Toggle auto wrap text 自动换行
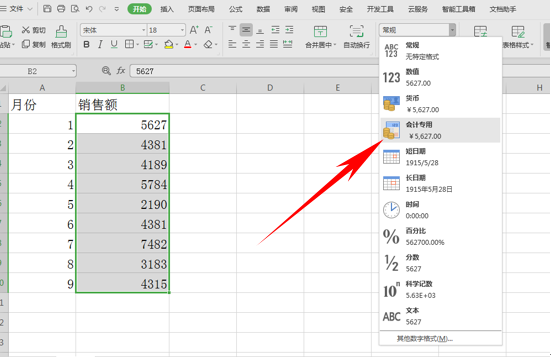This screenshot has height=360, width=551. coord(356,37)
